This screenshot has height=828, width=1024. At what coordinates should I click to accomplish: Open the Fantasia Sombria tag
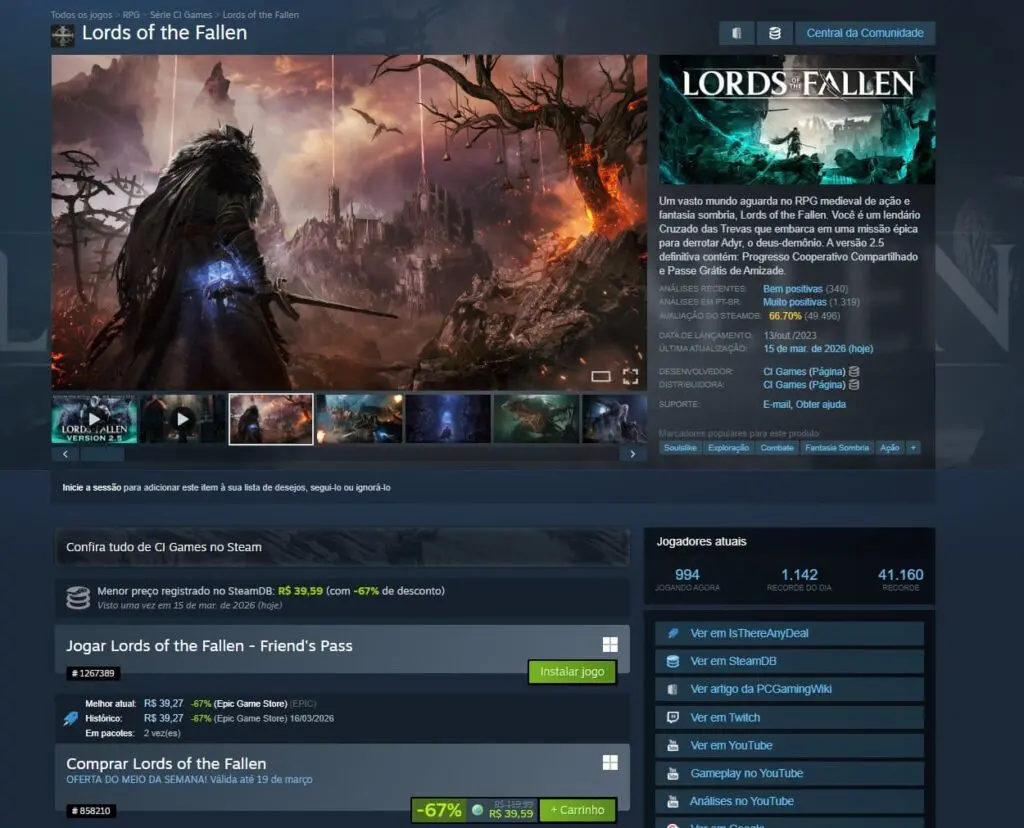pos(838,448)
